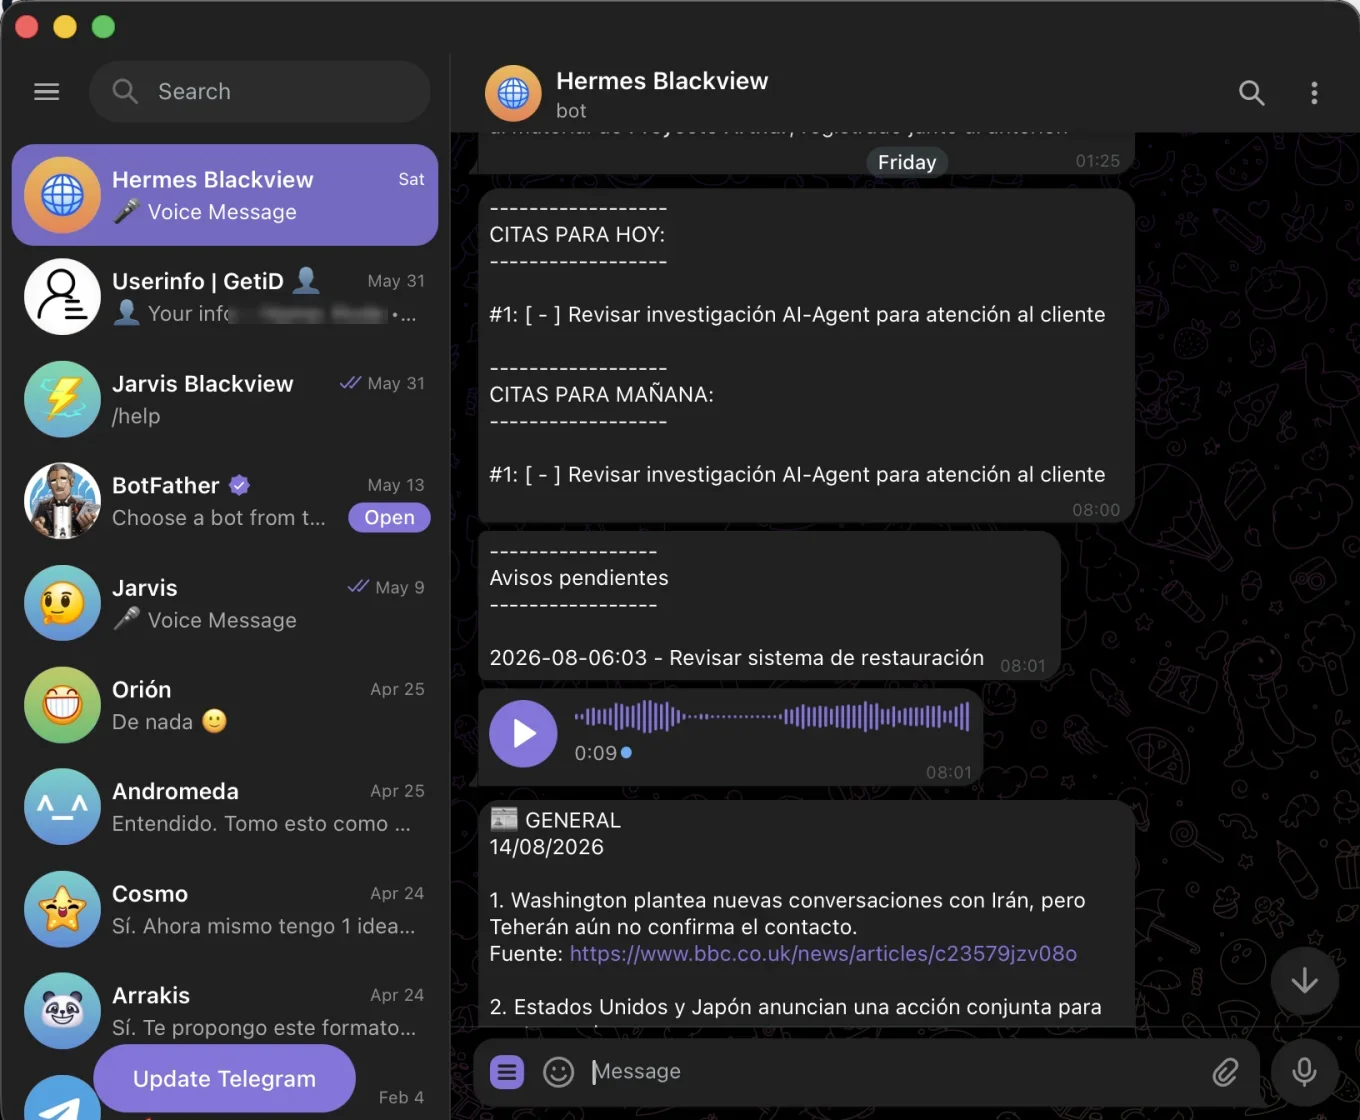This screenshot has width=1360, height=1120.
Task: Click the 08:00 message timestamp
Action: point(1096,510)
